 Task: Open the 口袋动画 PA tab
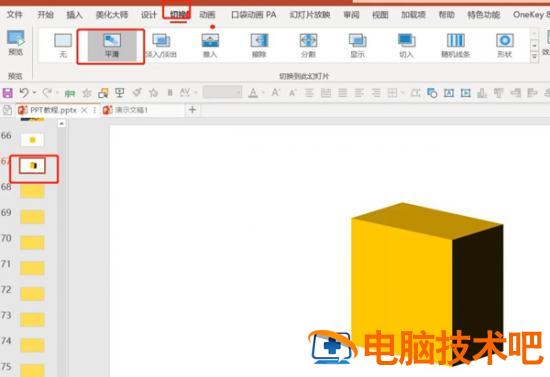254,15
